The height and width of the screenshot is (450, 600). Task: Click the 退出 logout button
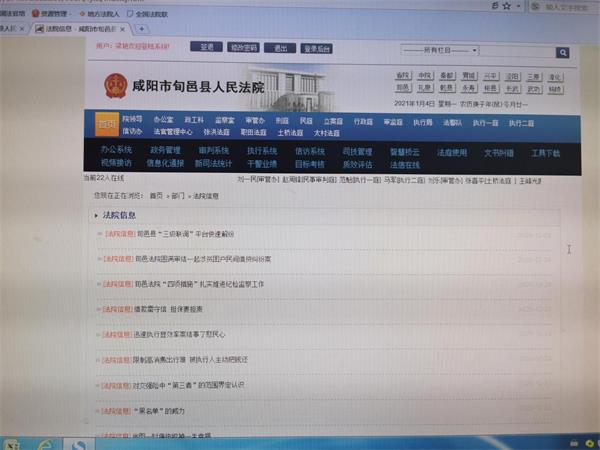click(280, 48)
